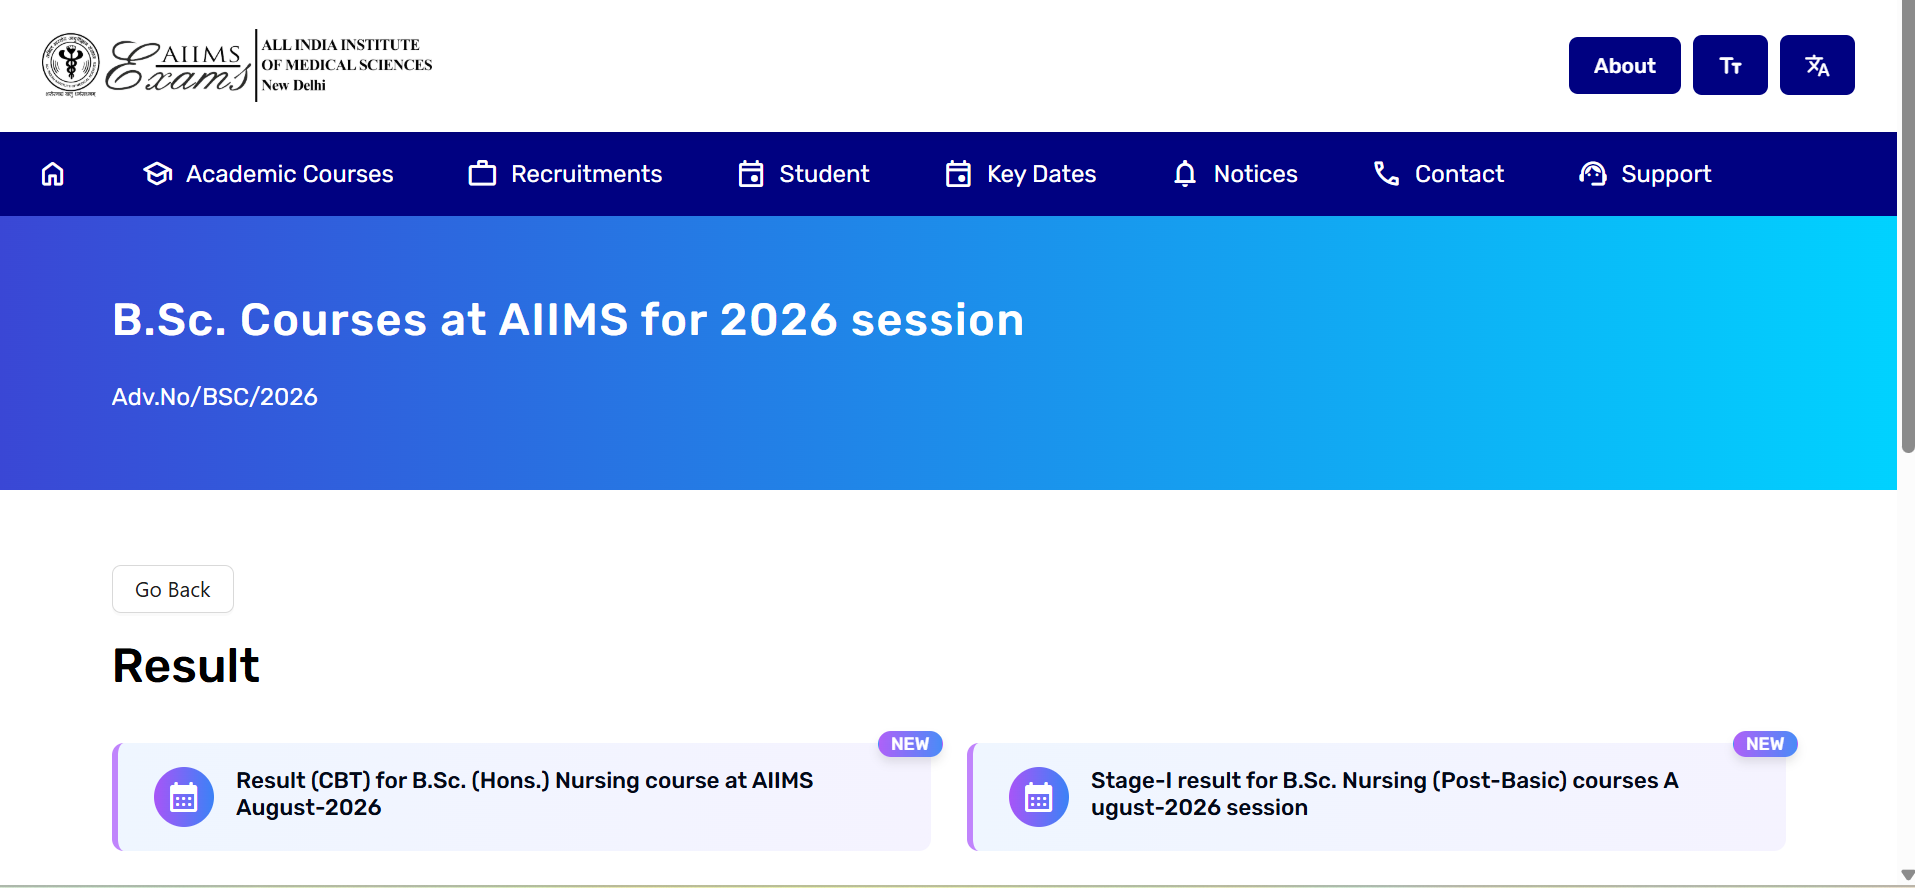
Task: Click the calendar icon beside Key Dates
Action: [x=958, y=174]
